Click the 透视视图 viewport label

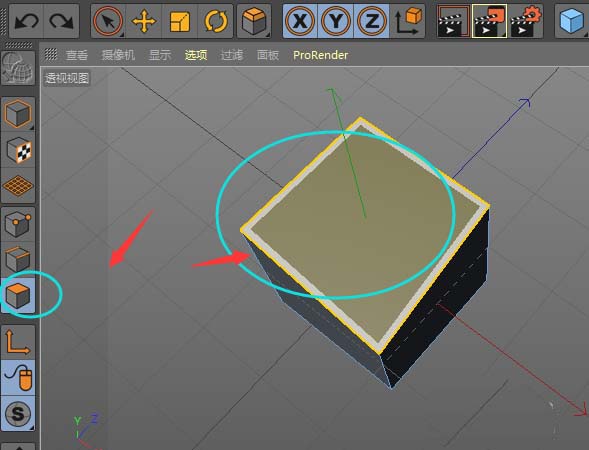coord(67,78)
